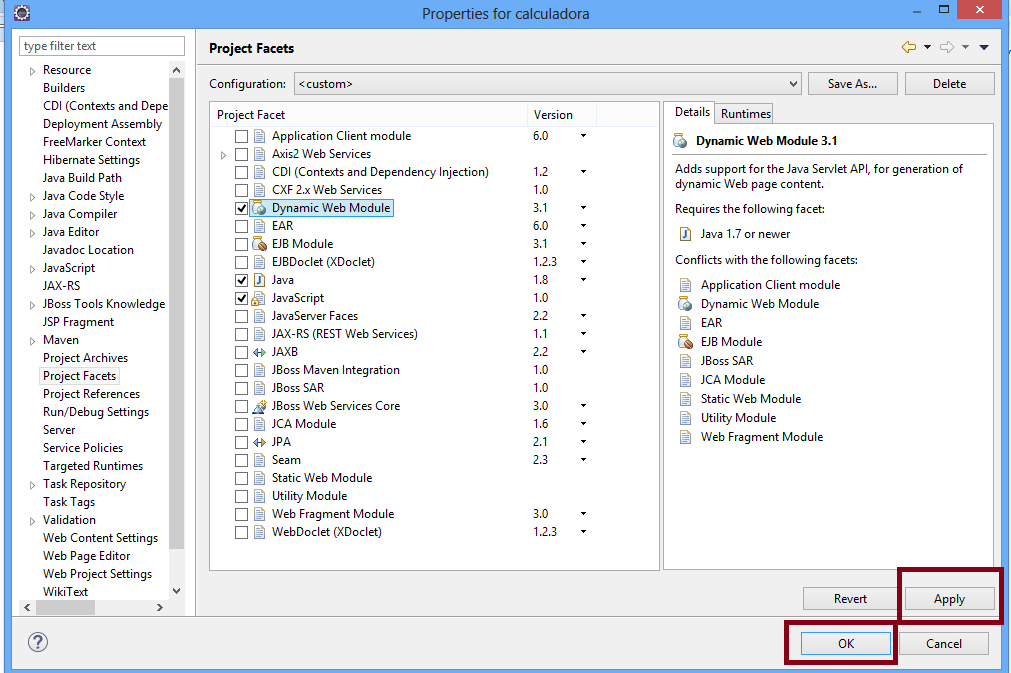Viewport: 1011px width, 673px height.
Task: Enable the JPA facet checkbox
Action: [x=241, y=442]
